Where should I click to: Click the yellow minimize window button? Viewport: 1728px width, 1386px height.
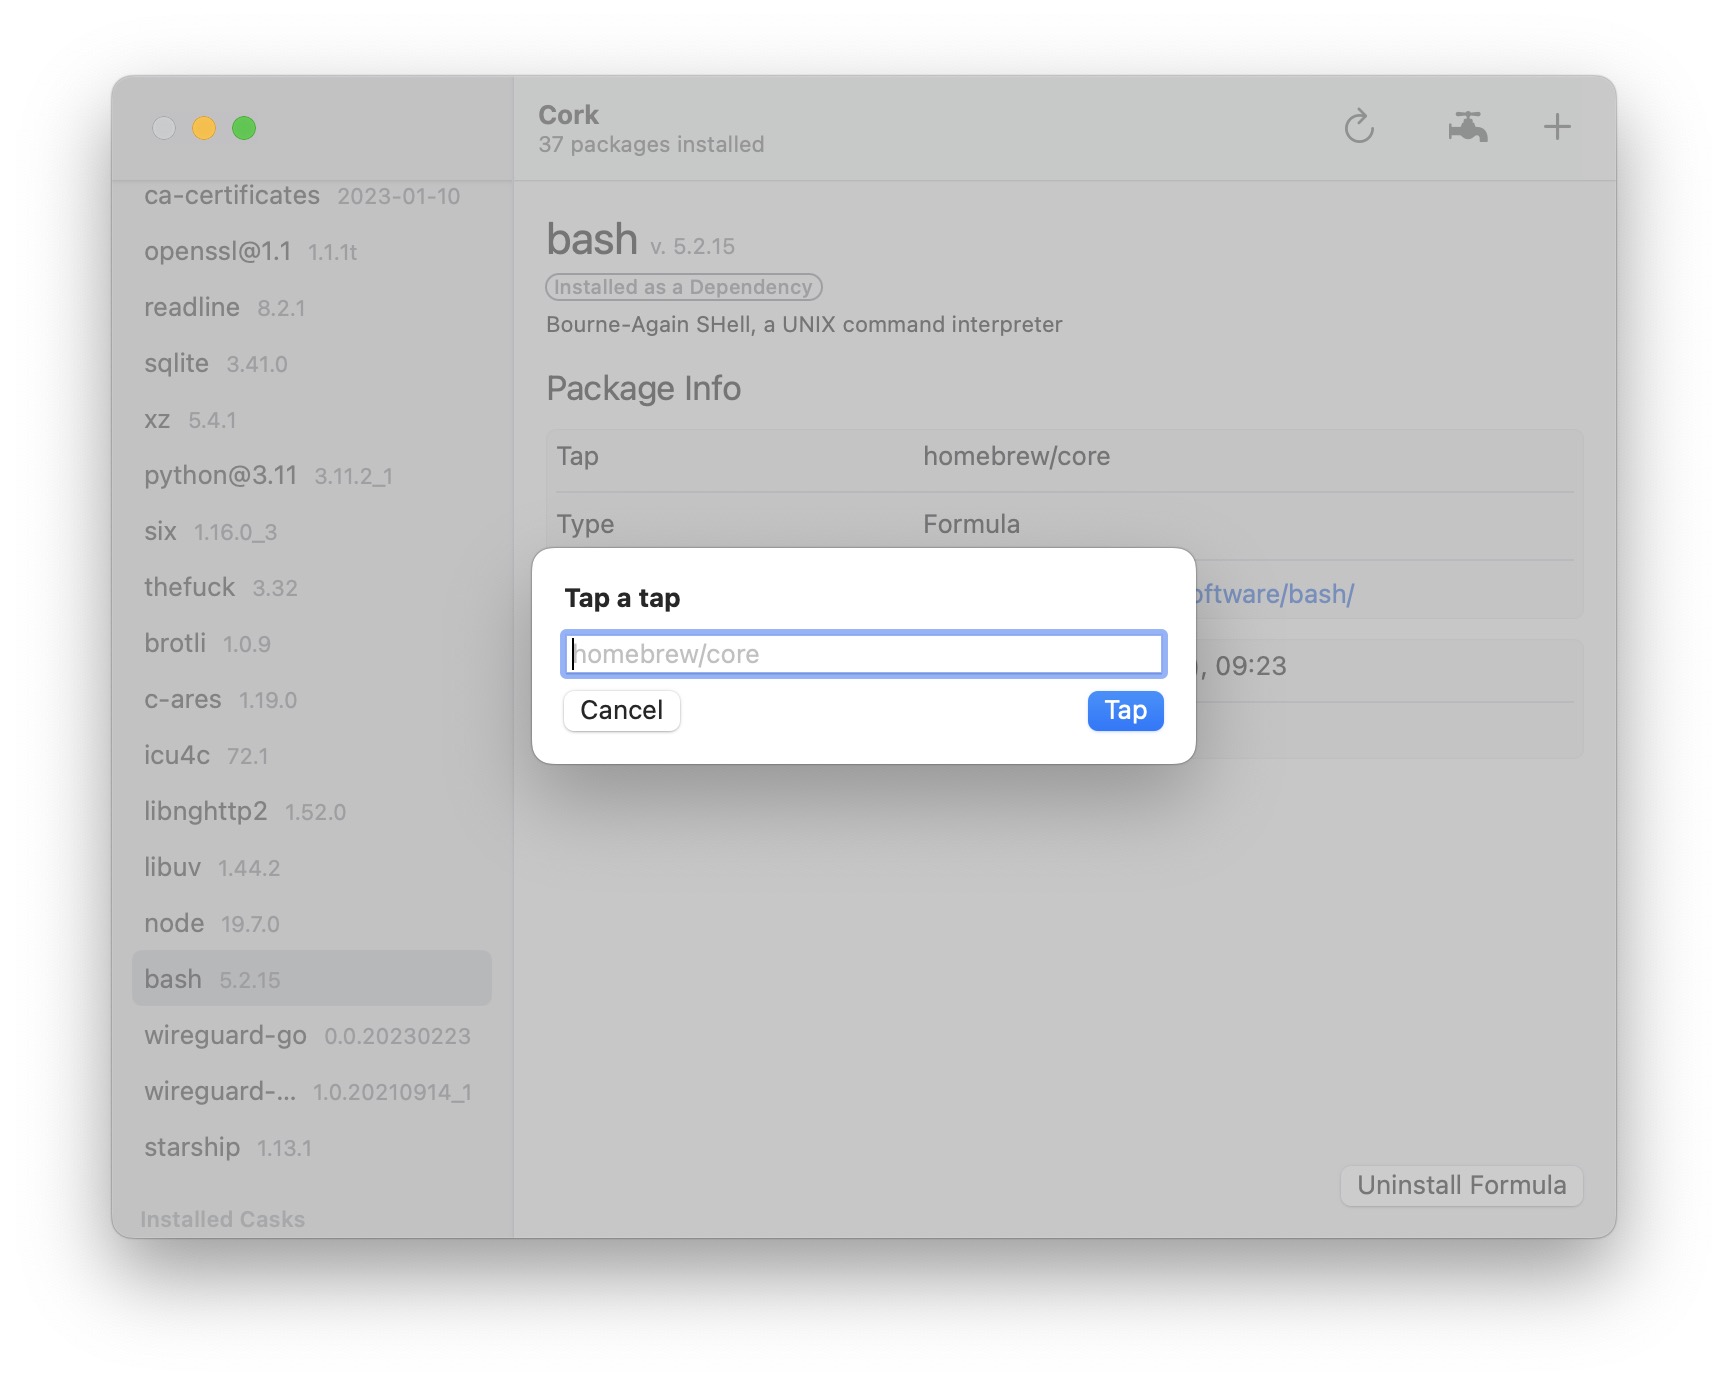point(204,128)
